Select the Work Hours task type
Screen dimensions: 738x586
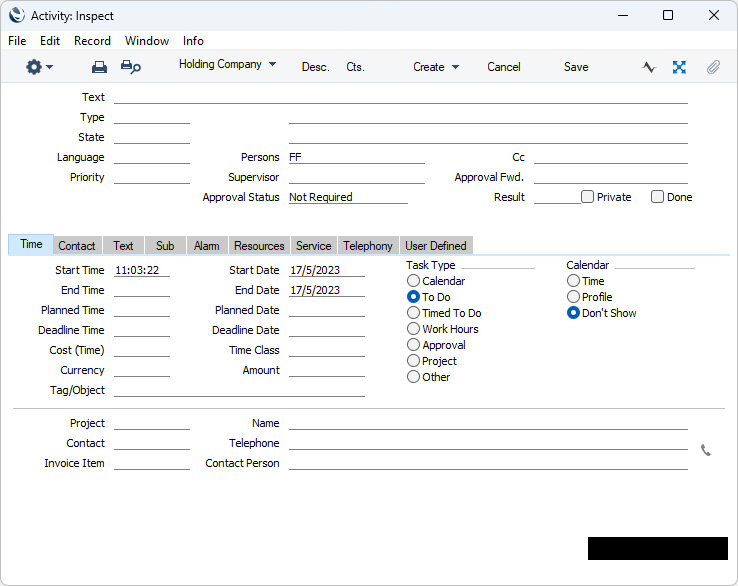point(413,329)
